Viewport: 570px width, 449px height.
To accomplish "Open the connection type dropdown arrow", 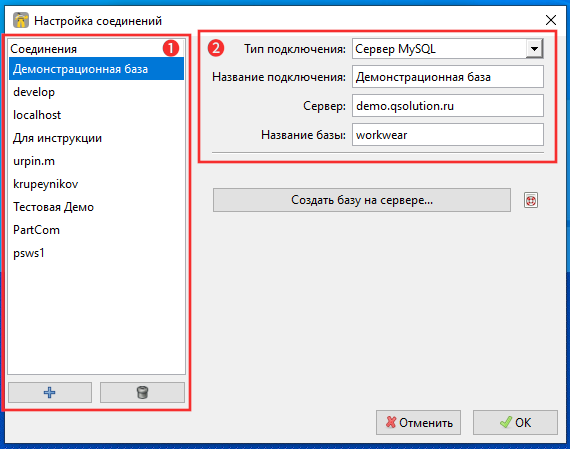I will pyautogui.click(x=534, y=48).
